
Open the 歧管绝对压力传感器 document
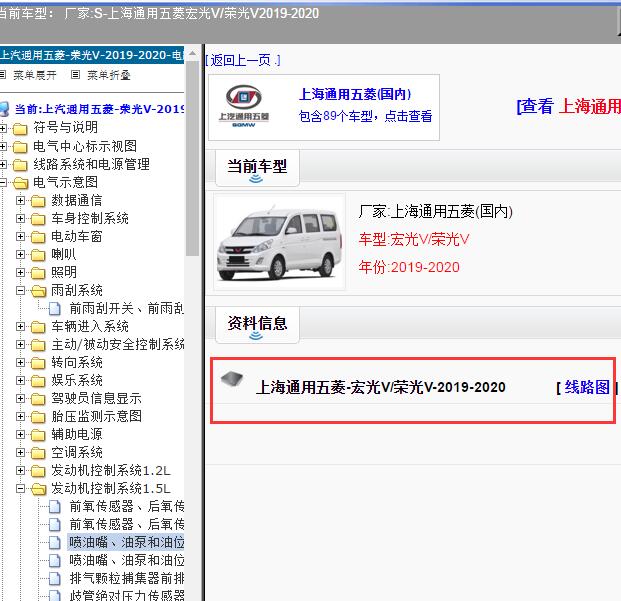coord(127,595)
